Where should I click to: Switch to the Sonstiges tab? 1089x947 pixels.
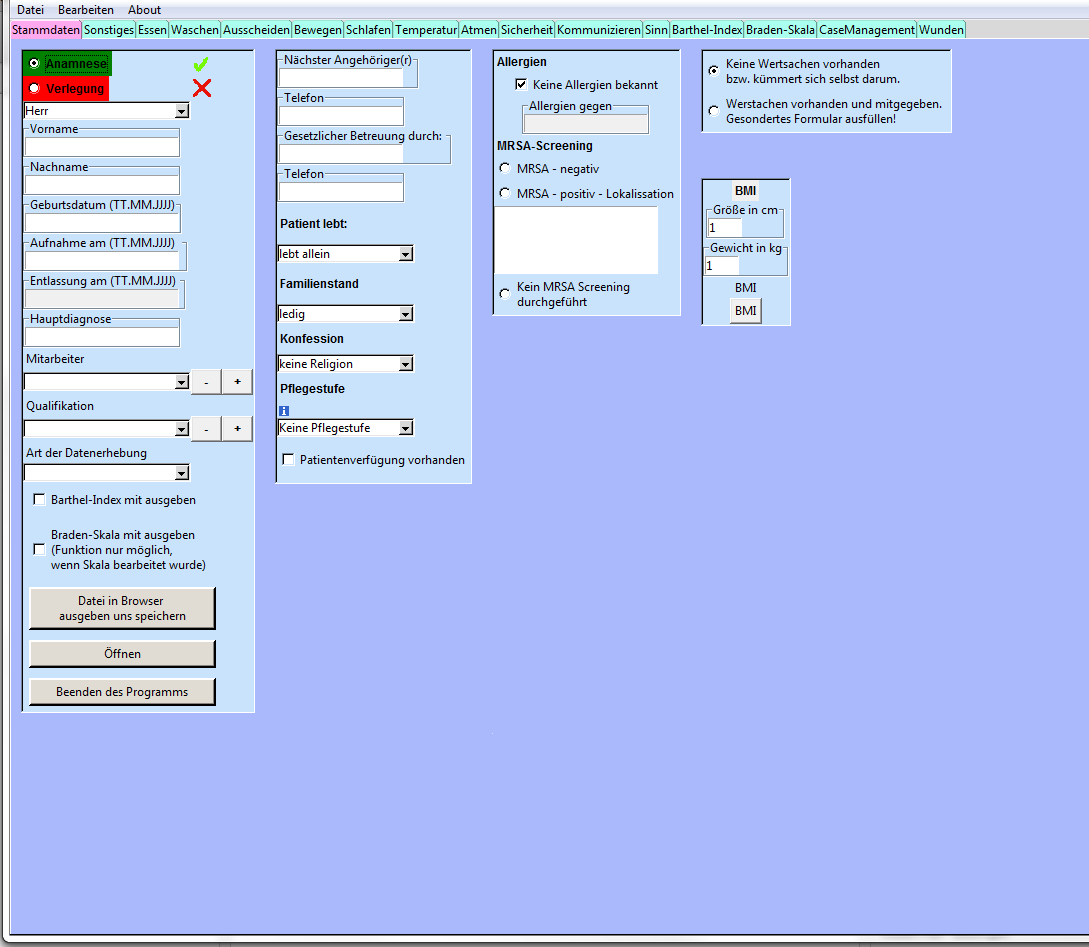pyautogui.click(x=109, y=30)
